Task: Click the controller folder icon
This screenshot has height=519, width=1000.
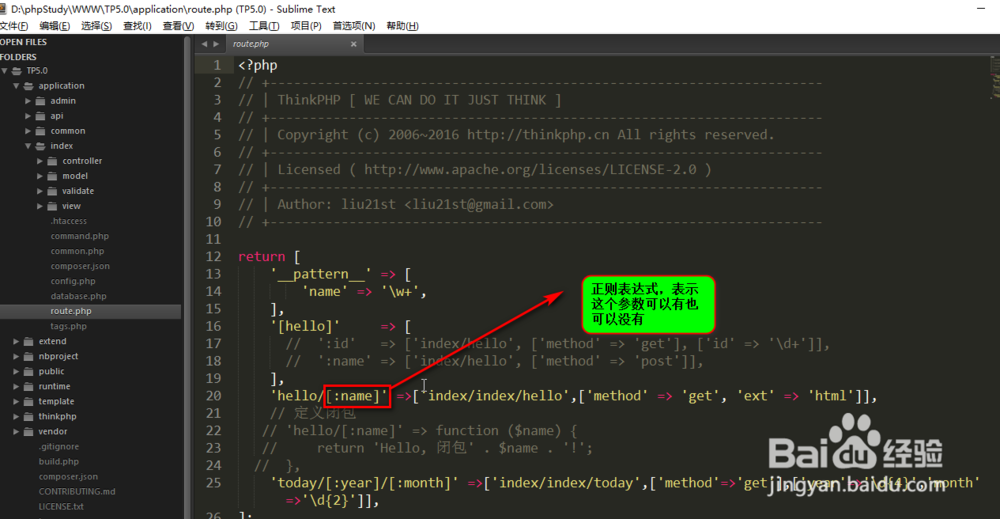Action: point(52,161)
